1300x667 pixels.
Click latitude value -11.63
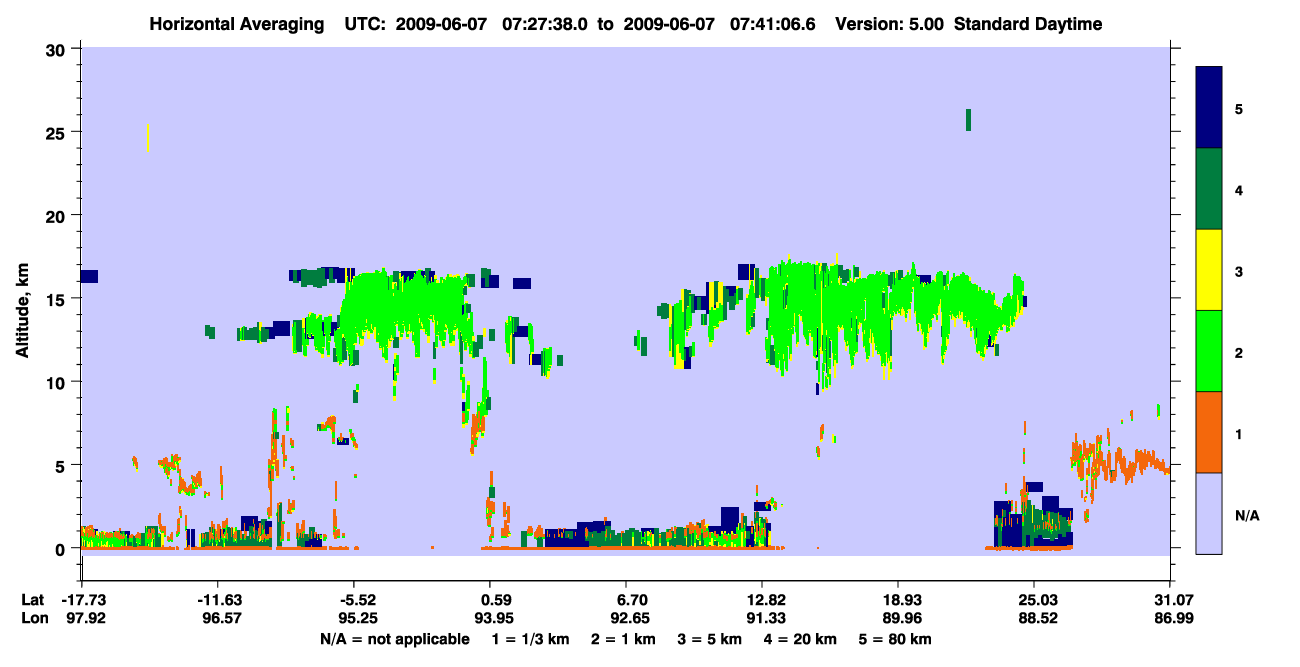(218, 600)
